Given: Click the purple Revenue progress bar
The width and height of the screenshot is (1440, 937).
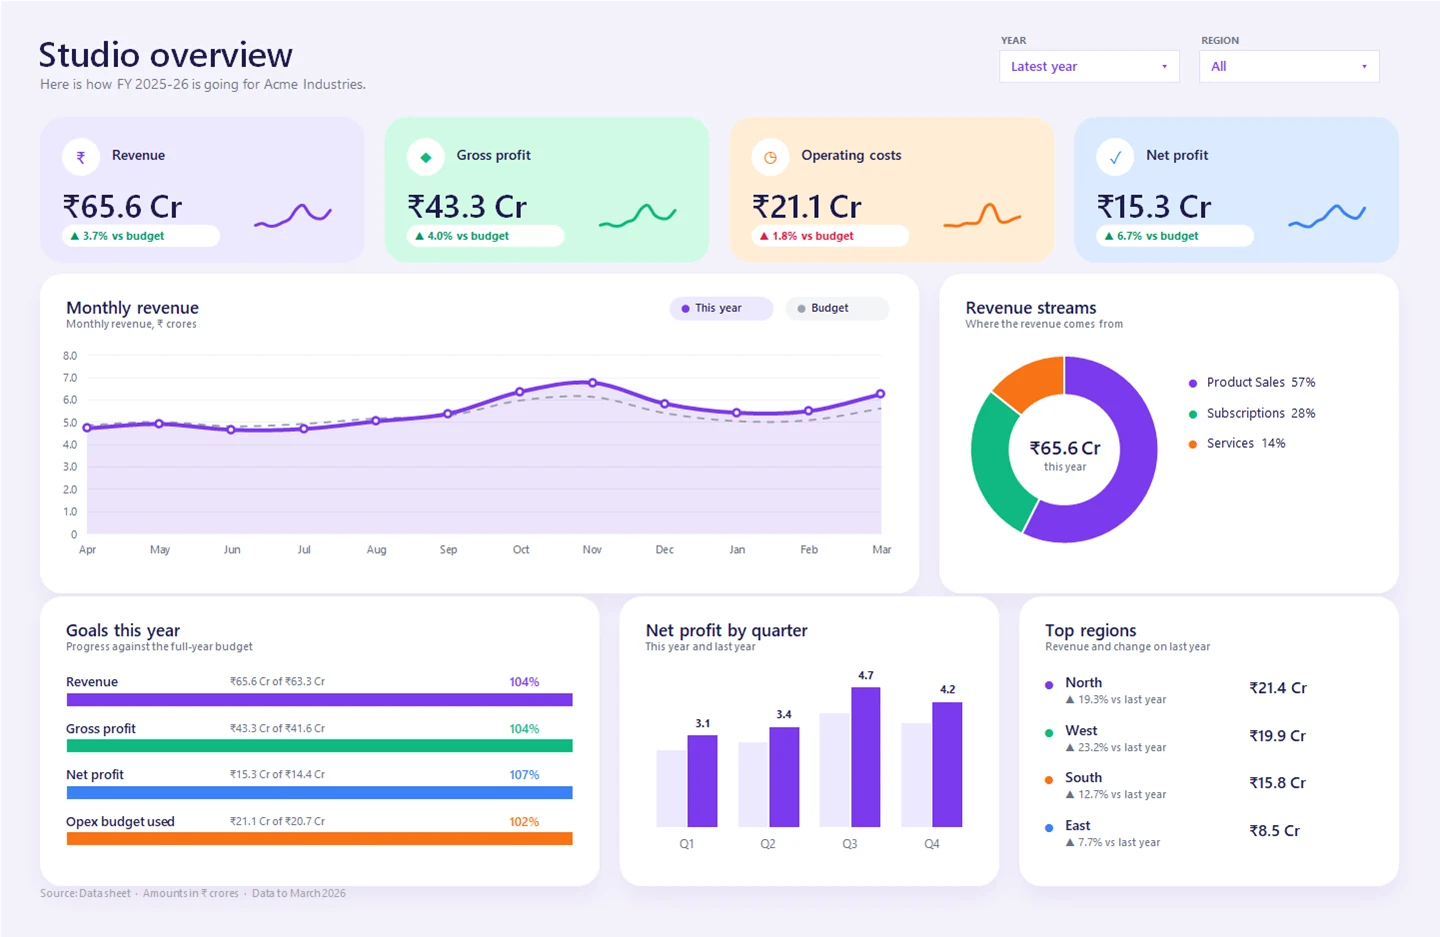Looking at the screenshot, I should pyautogui.click(x=319, y=700).
